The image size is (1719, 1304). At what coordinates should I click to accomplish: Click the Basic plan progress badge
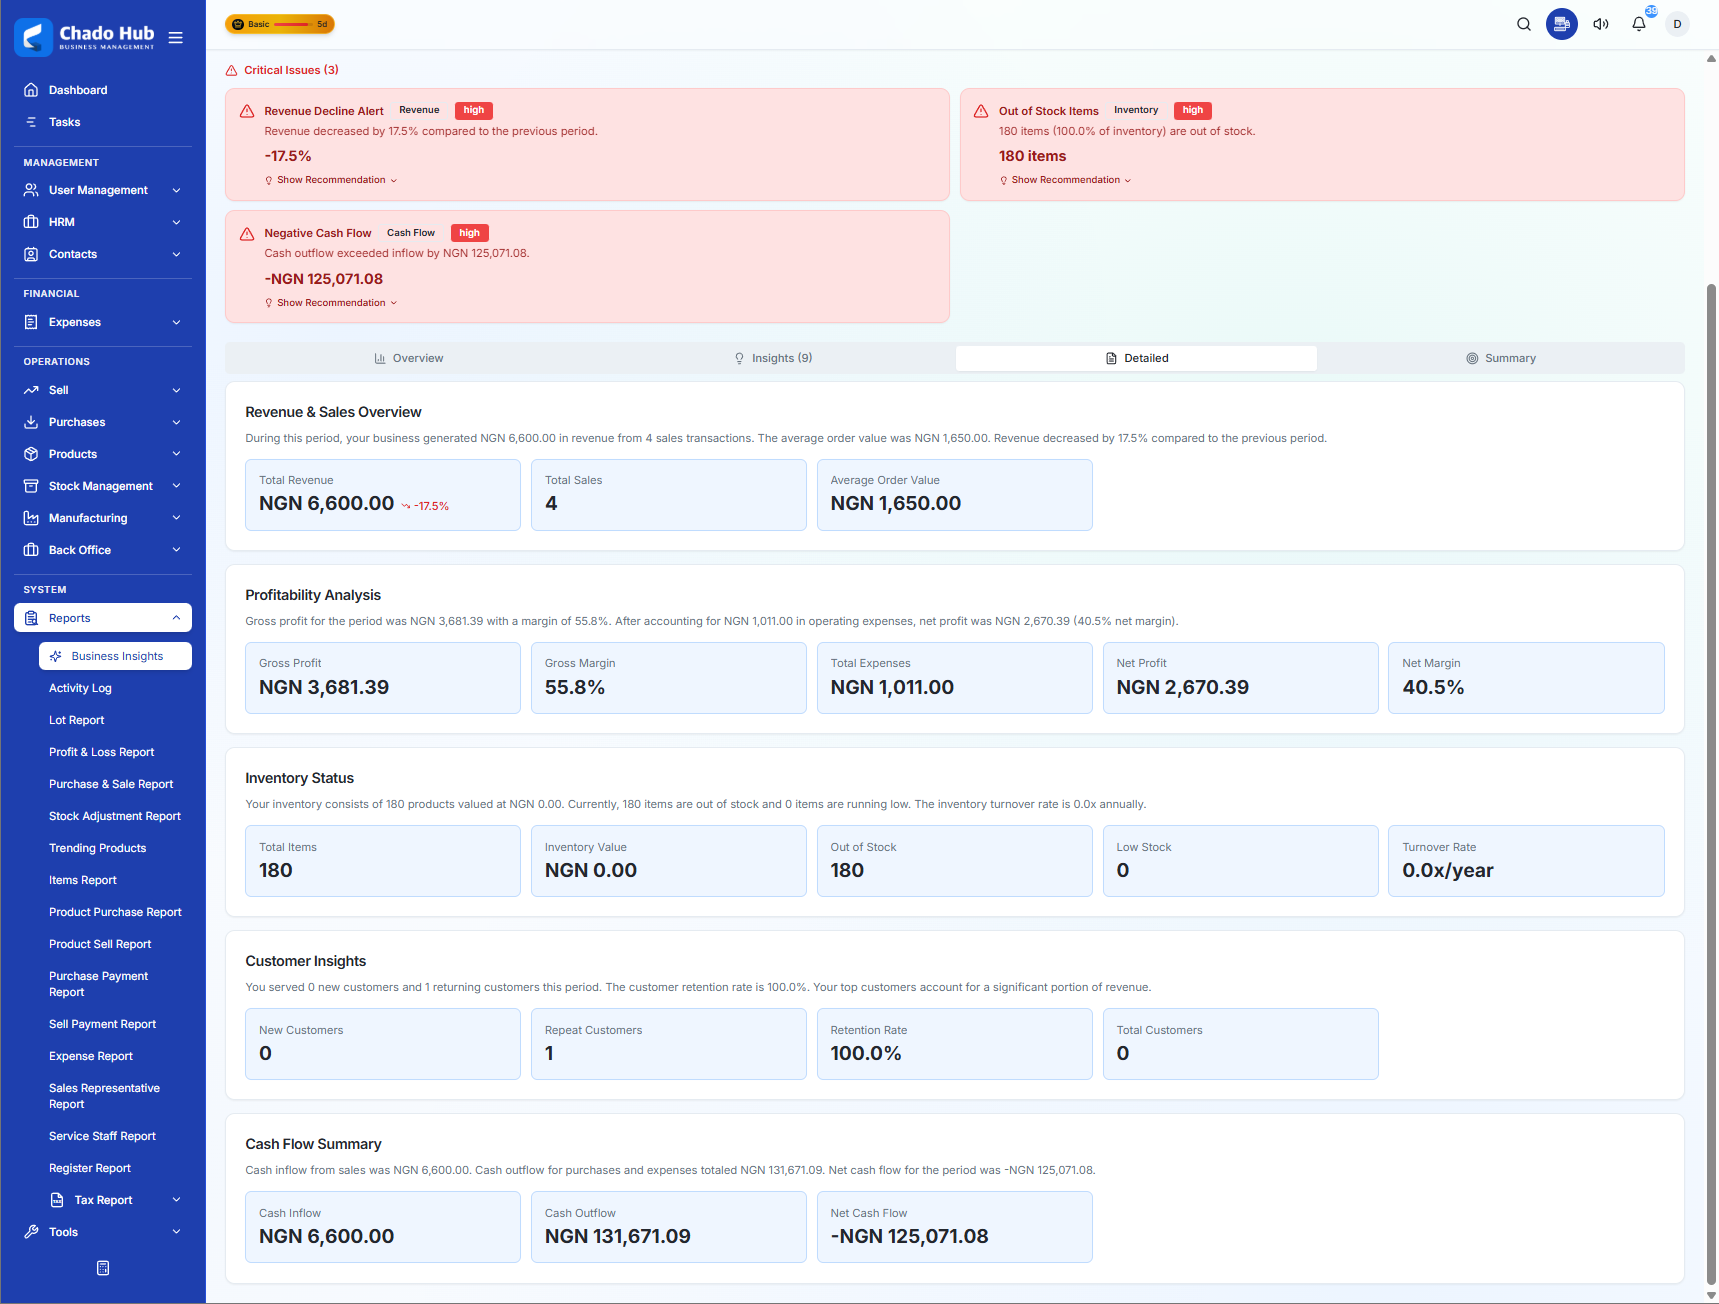[280, 24]
